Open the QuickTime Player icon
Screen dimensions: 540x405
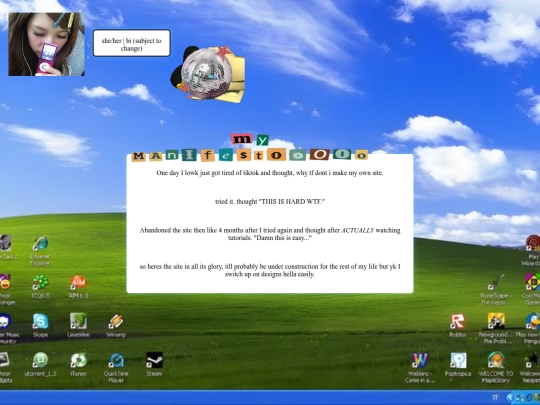pos(116,360)
